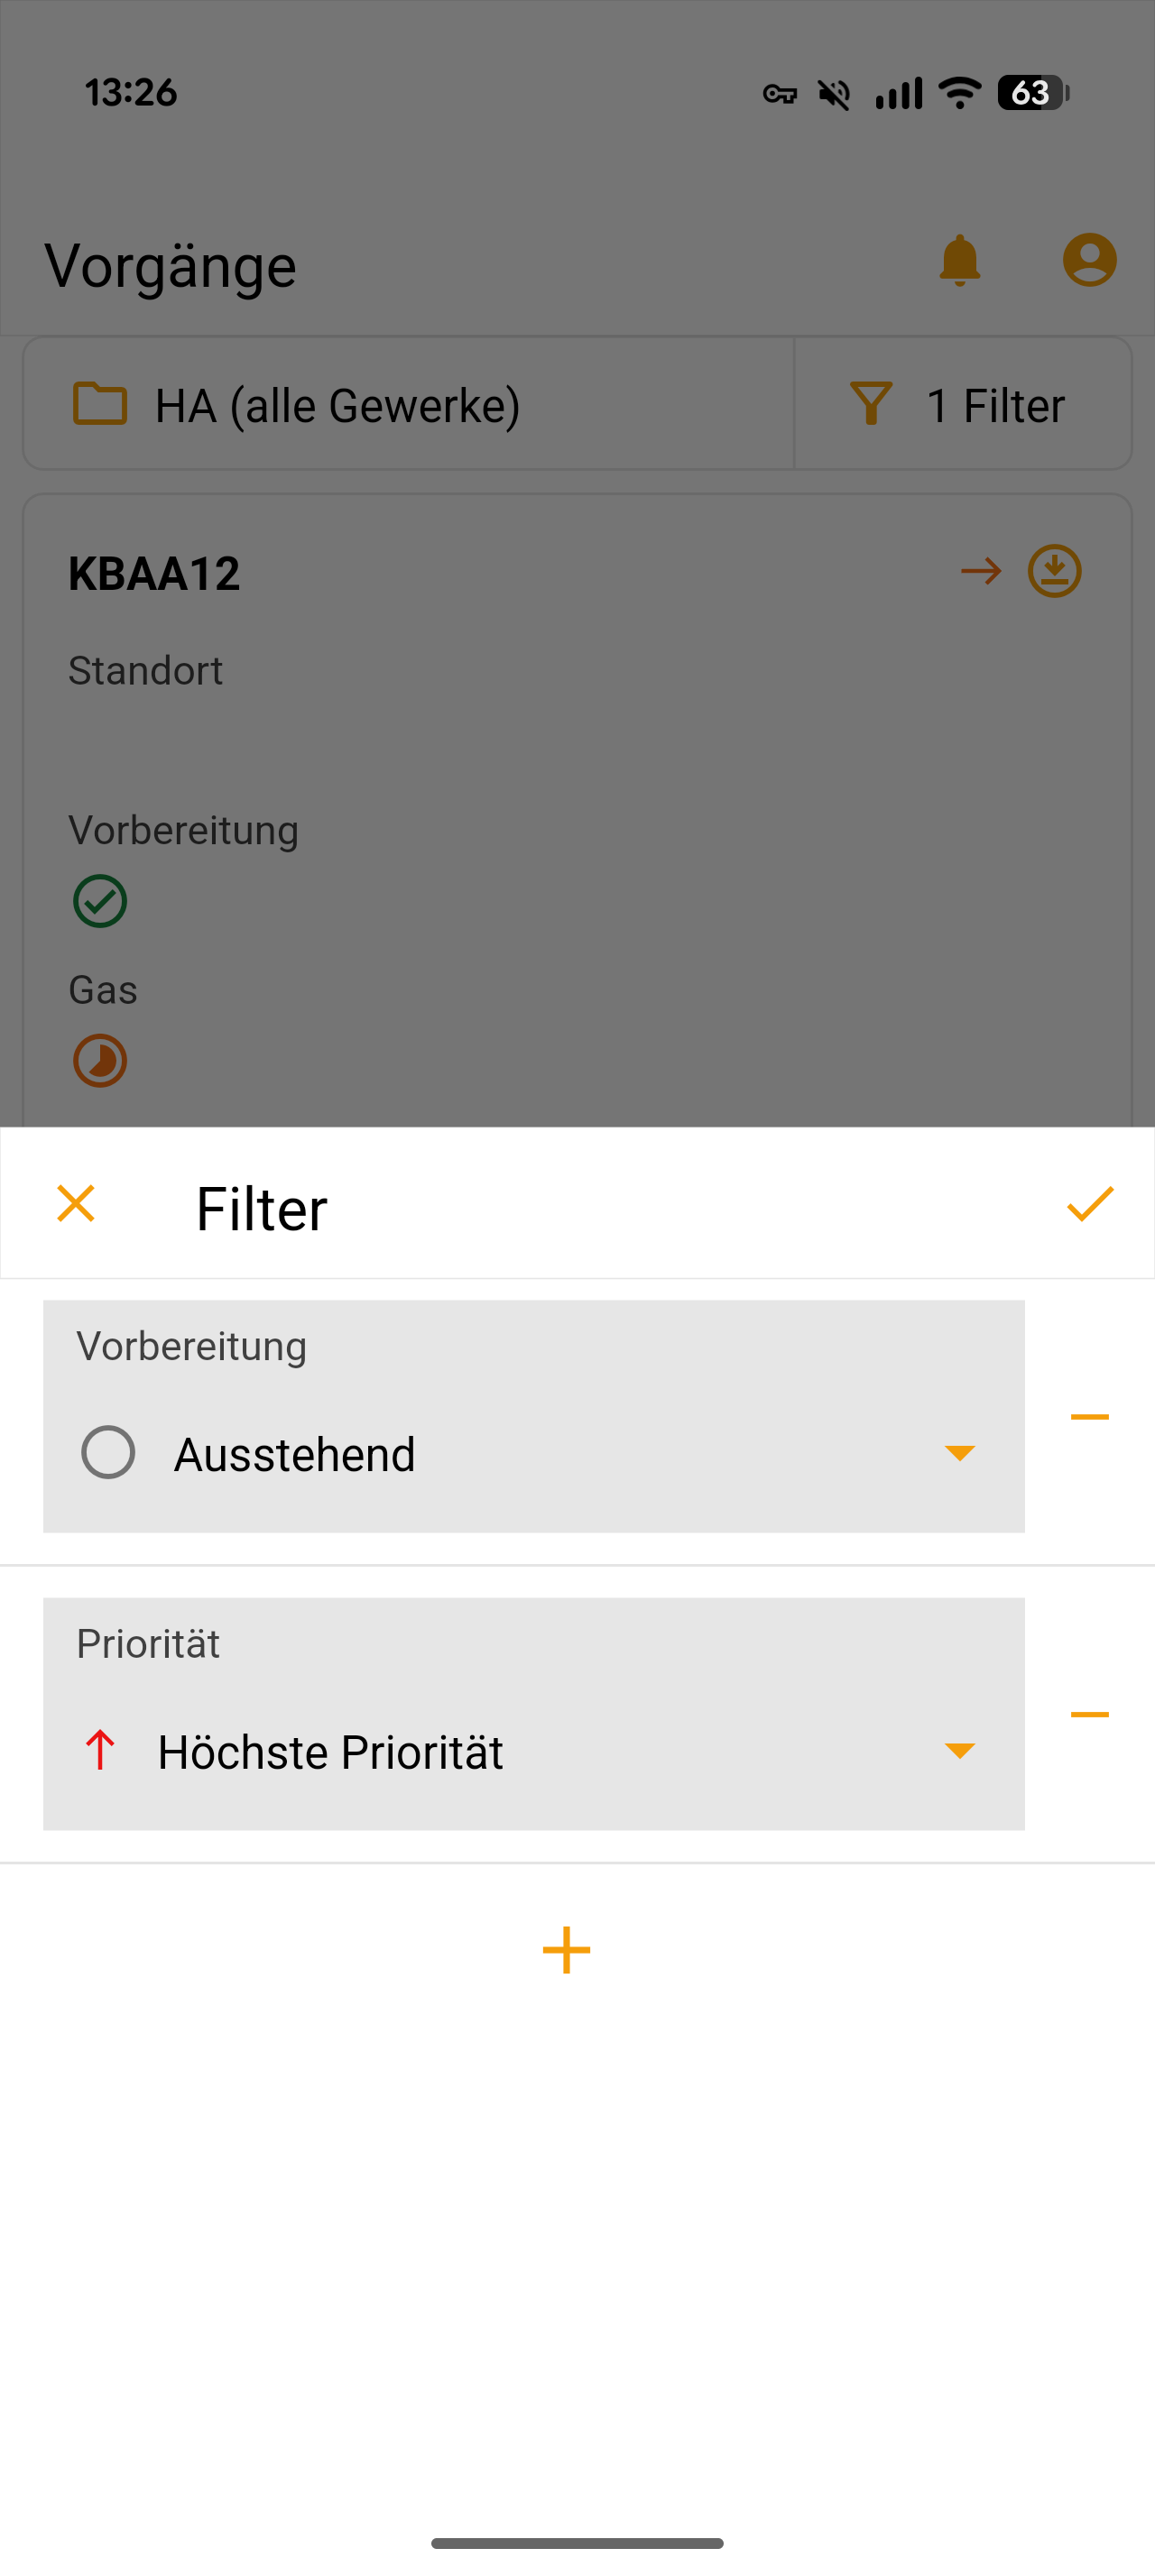This screenshot has width=1155, height=2576.
Task: Tap the Filter panel title
Action: click(x=261, y=1209)
